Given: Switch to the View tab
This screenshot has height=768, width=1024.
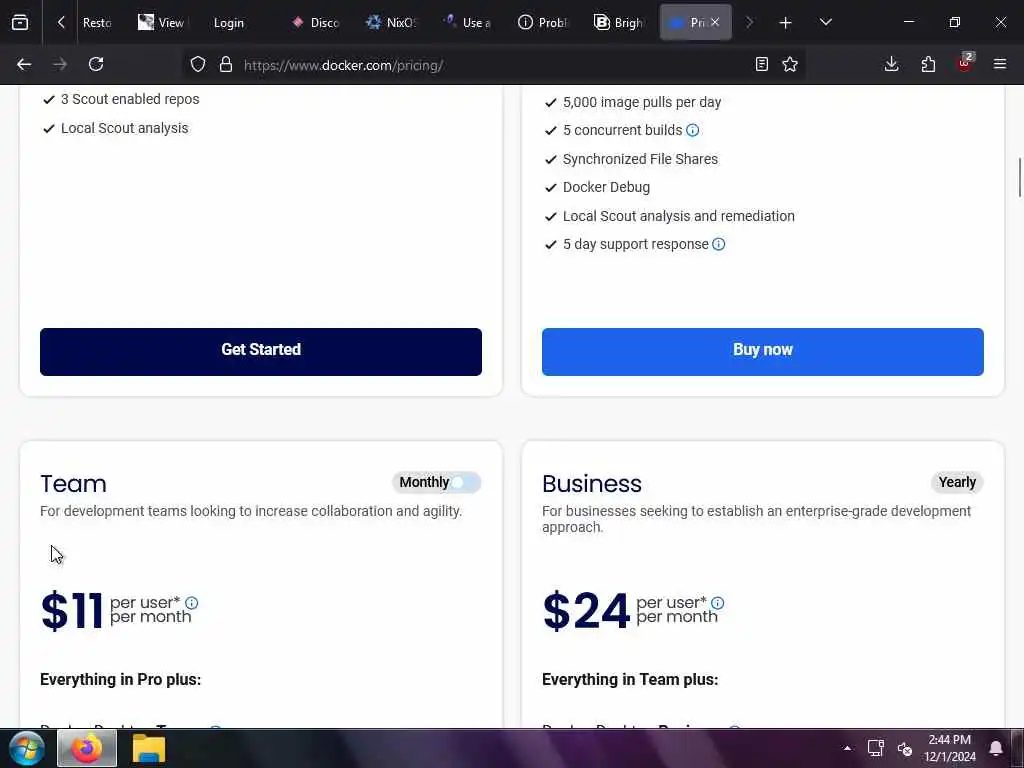Looking at the screenshot, I should 162,23.
